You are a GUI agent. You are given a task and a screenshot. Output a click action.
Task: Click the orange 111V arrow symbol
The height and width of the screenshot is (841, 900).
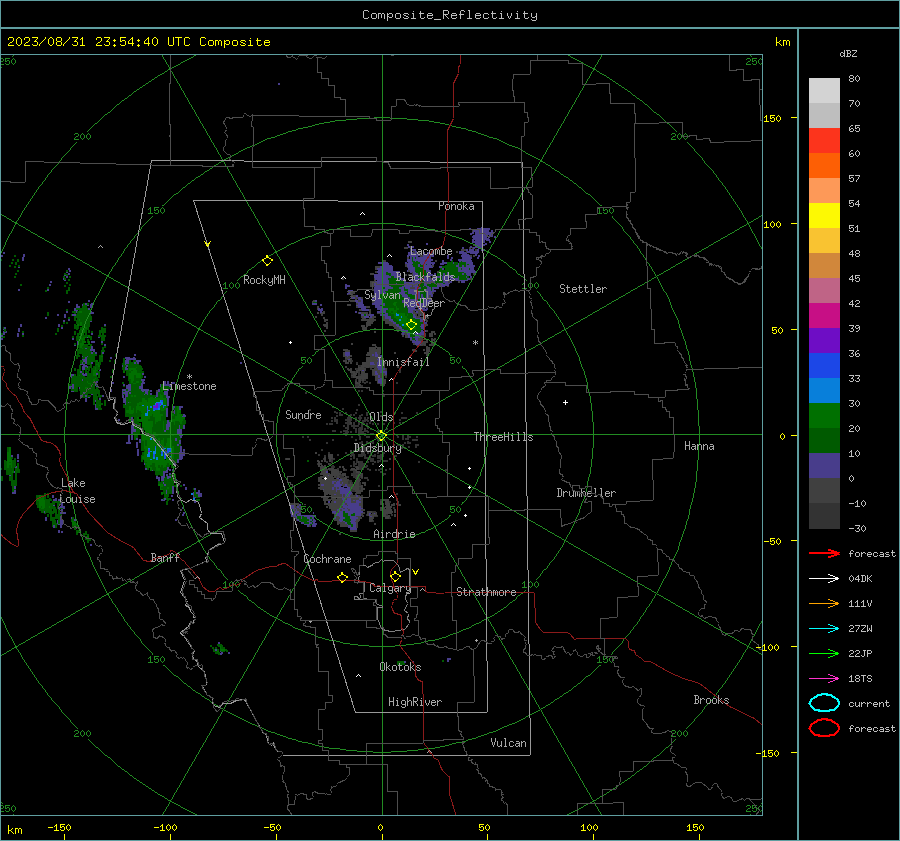[824, 603]
